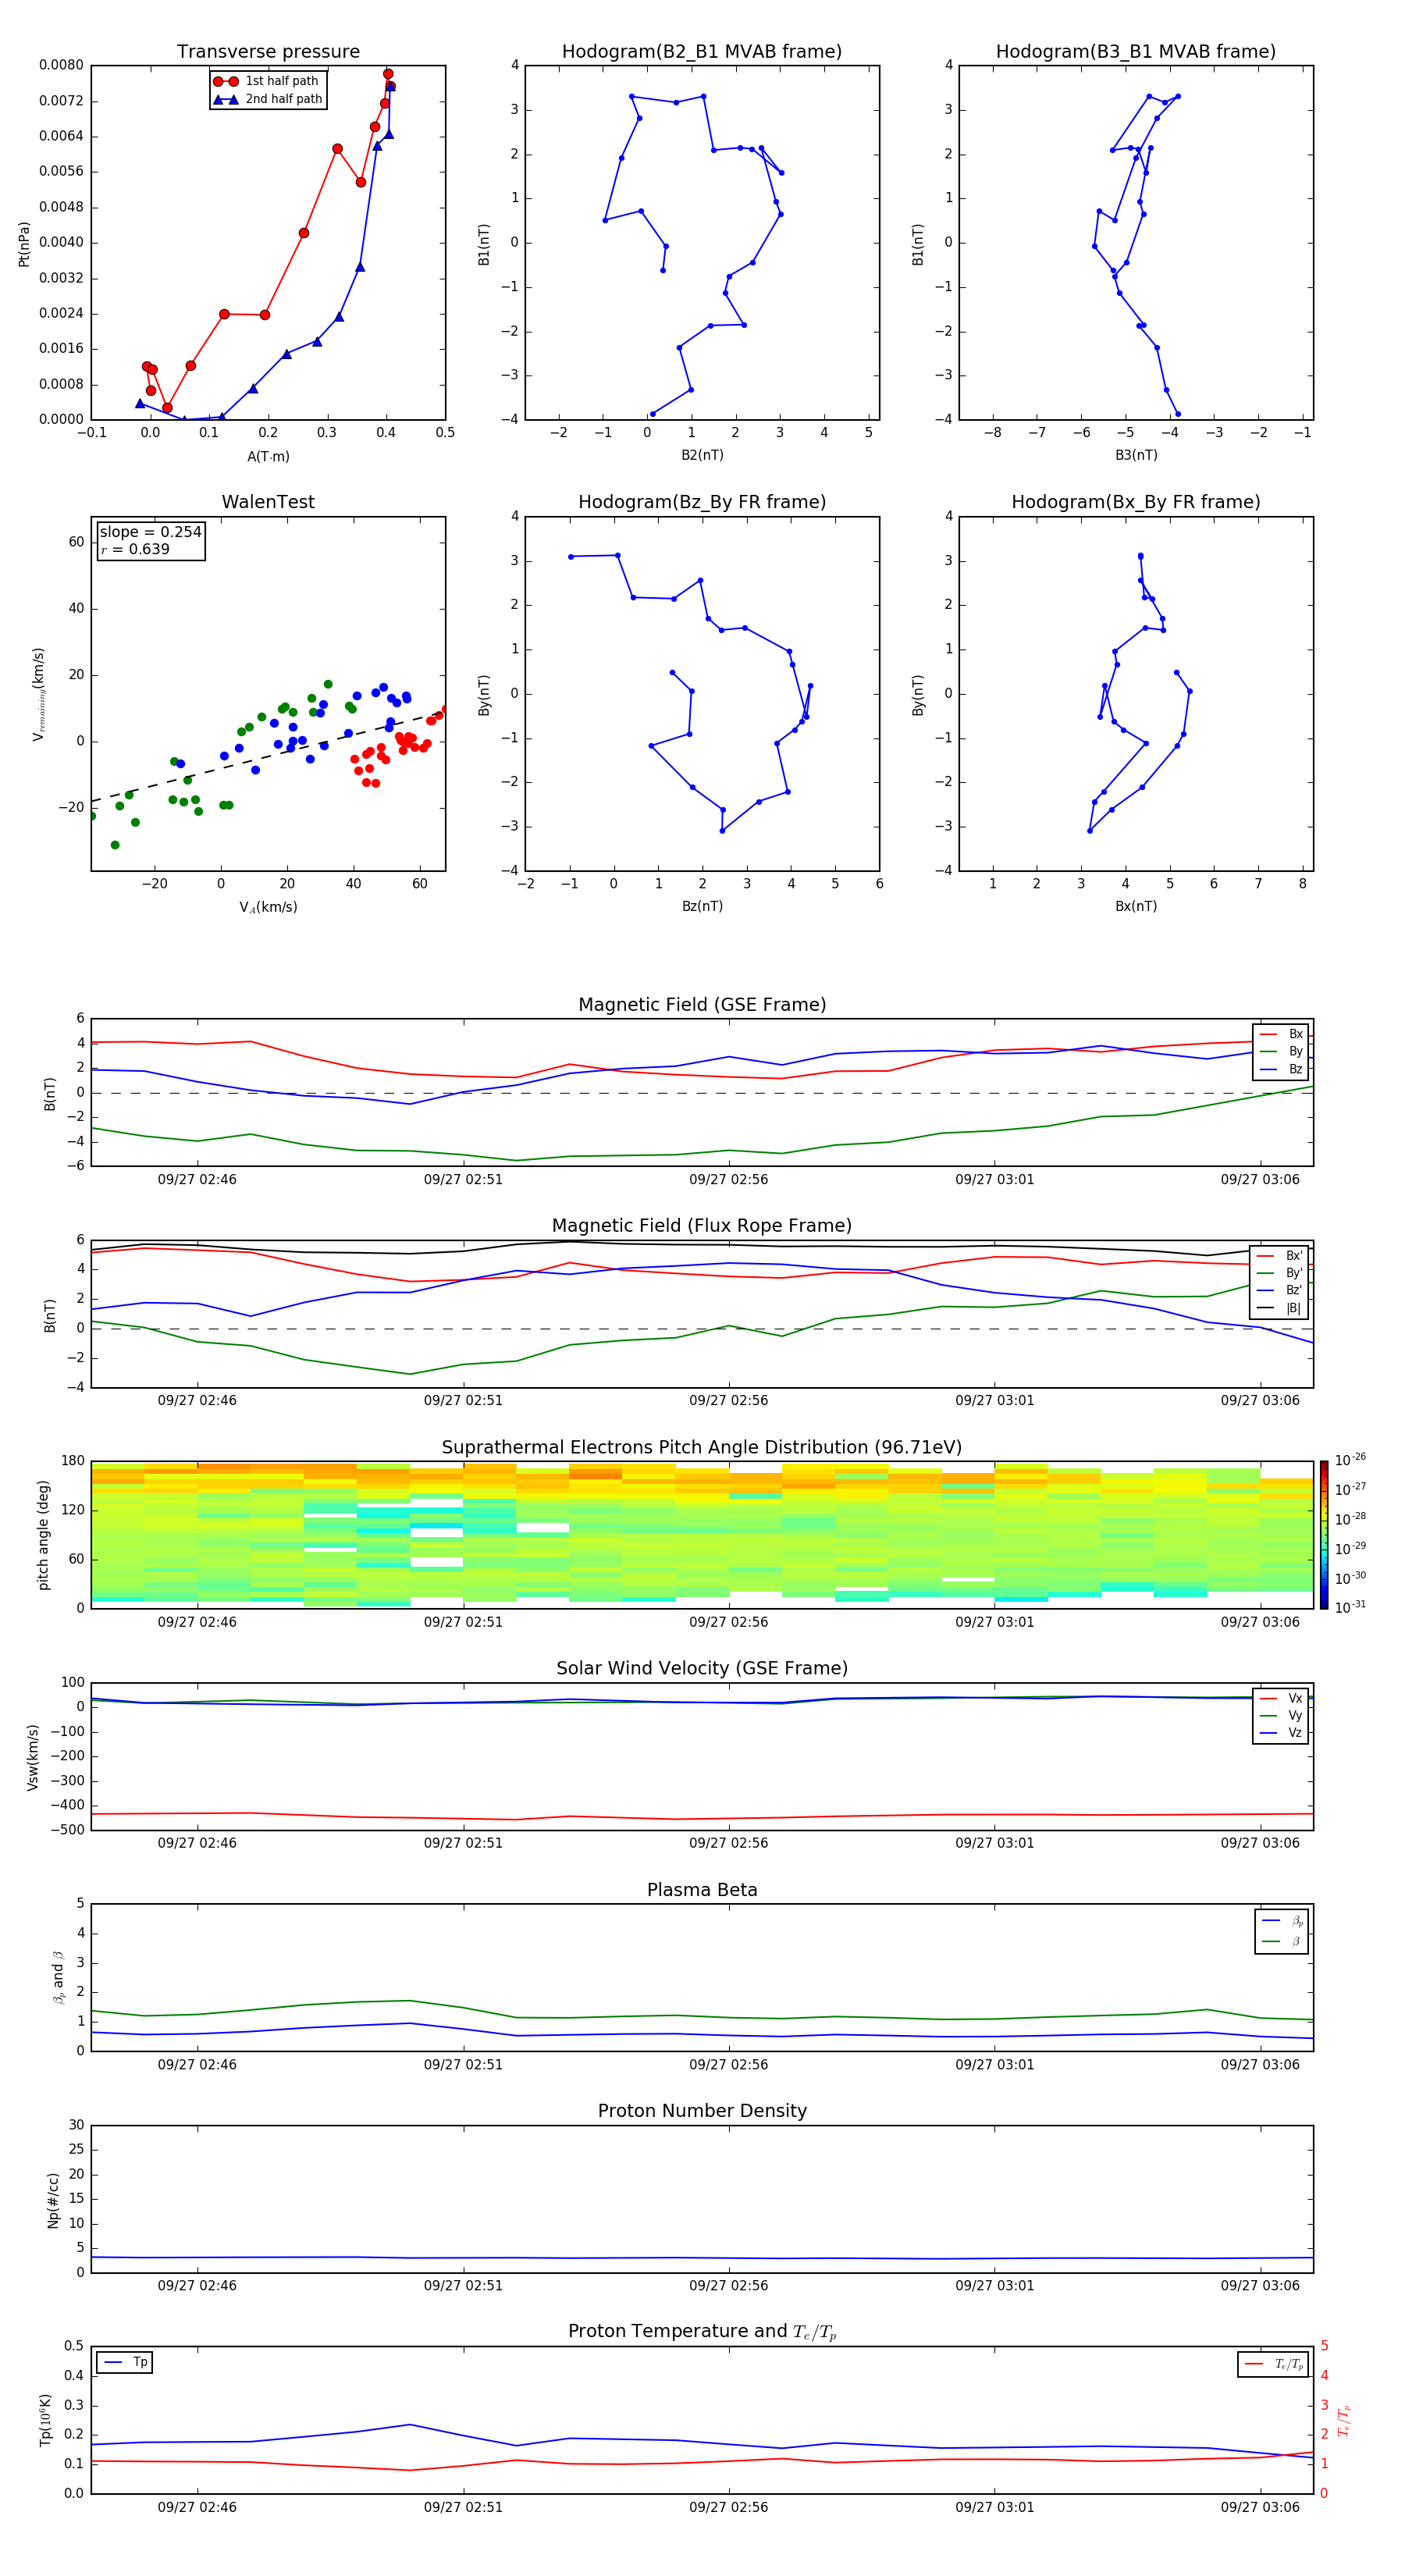This screenshot has height=2576, width=1405.
Task: Click '09/27 02:56' tick under Plasma Beta
Action: [x=729, y=2065]
